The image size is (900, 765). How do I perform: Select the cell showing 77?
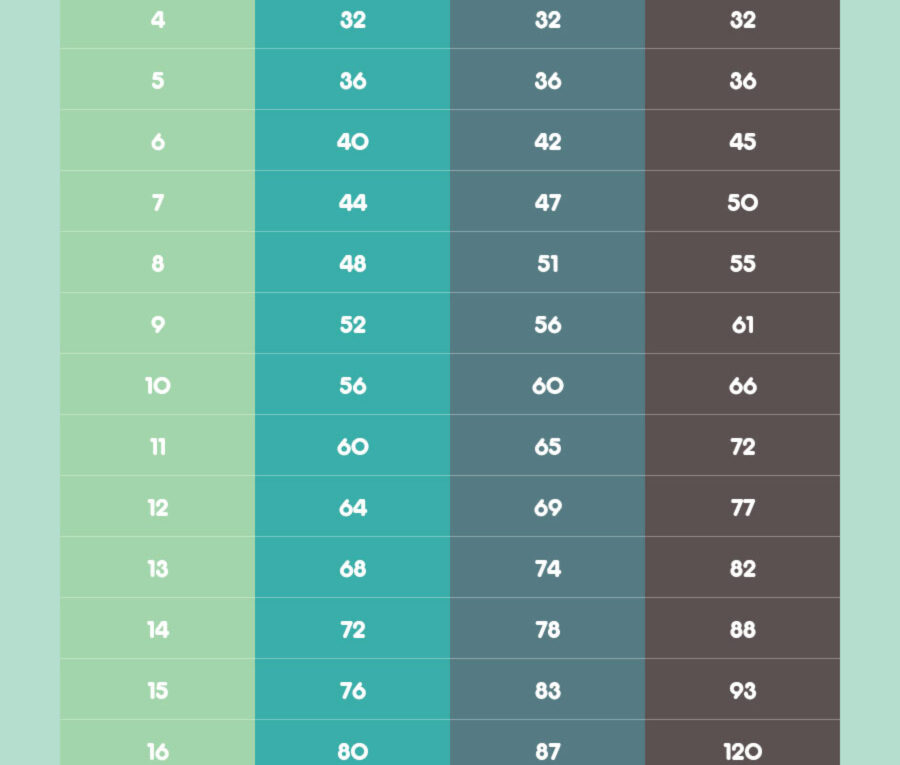pyautogui.click(x=742, y=508)
